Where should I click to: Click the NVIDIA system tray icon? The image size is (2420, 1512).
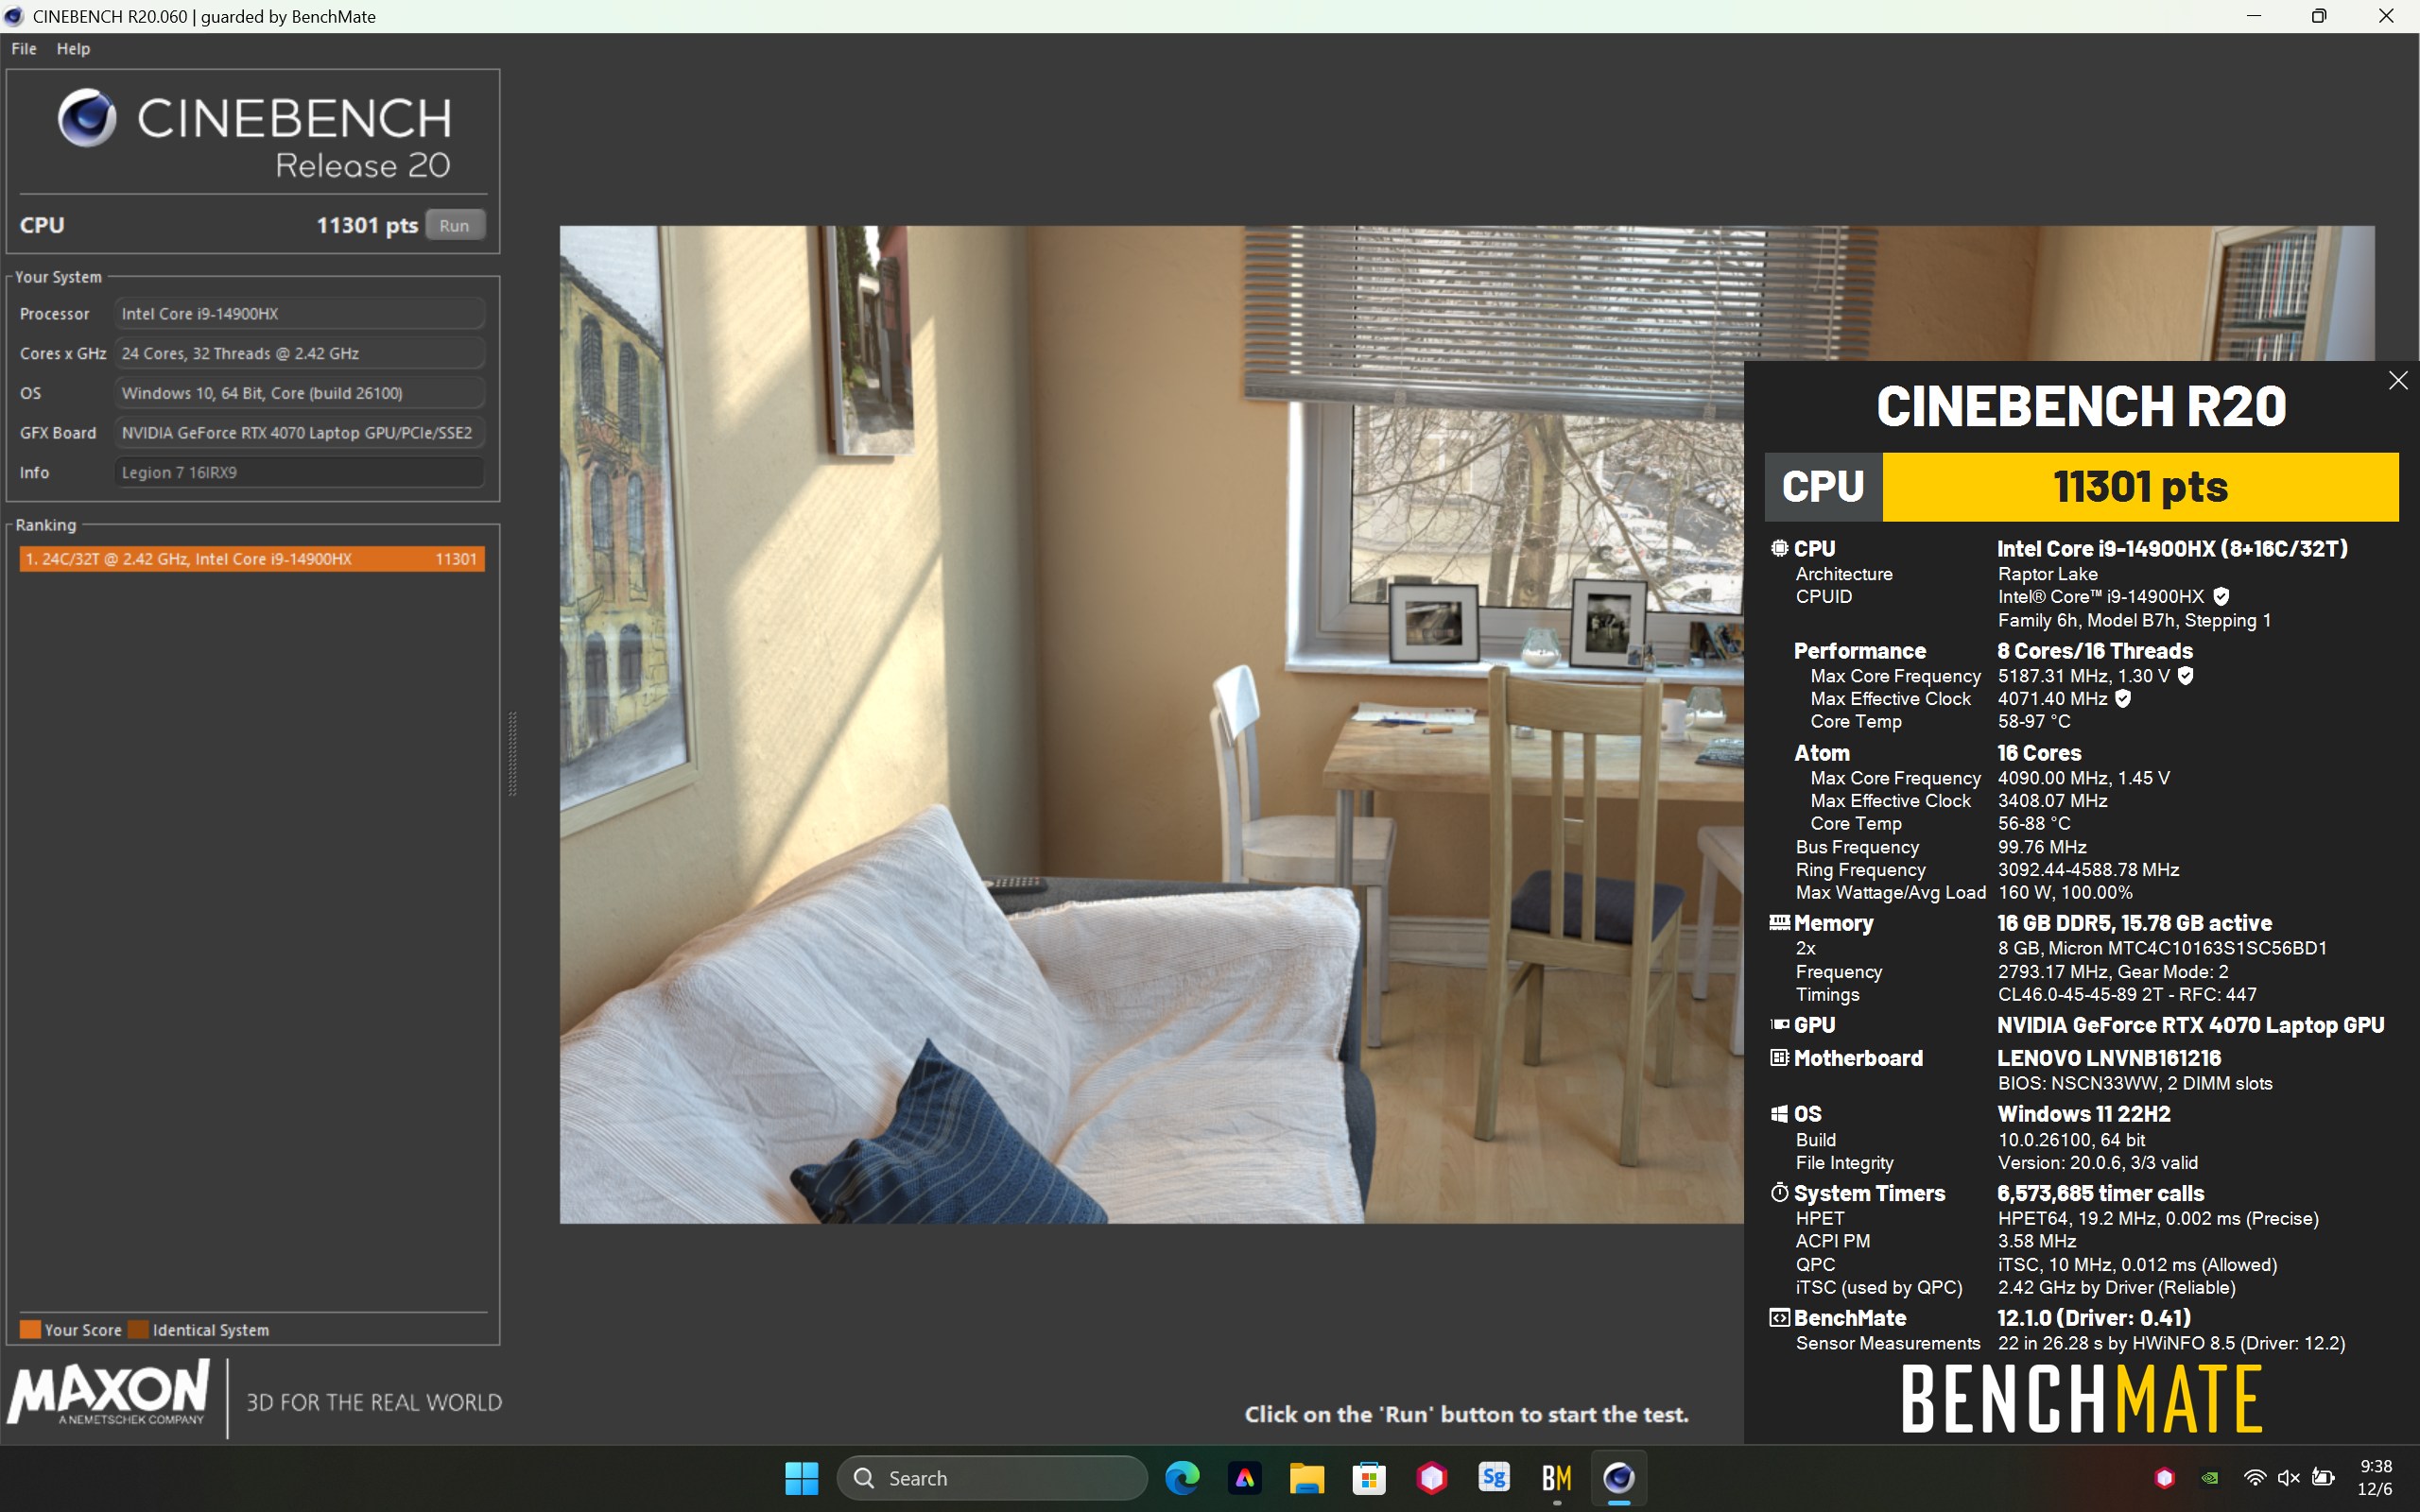pyautogui.click(x=2211, y=1477)
